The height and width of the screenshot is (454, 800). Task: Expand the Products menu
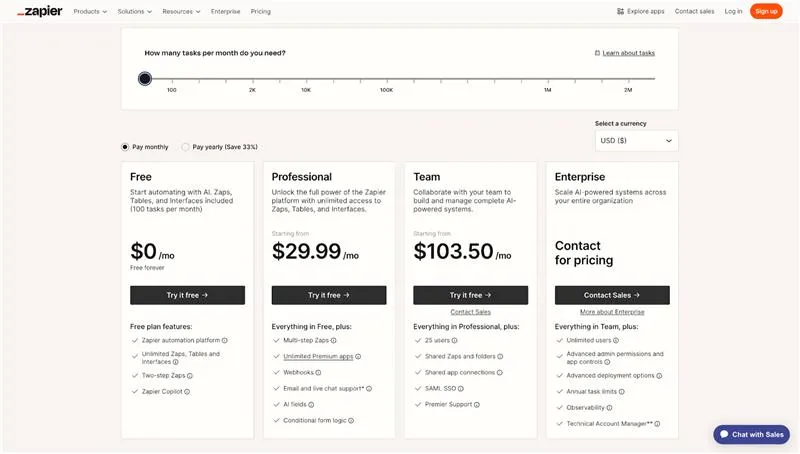click(x=90, y=11)
